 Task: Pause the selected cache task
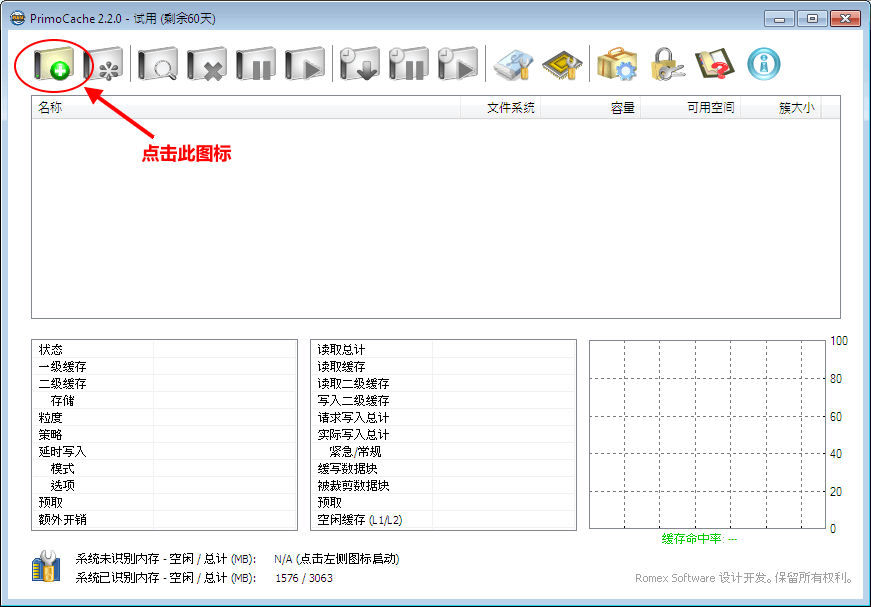pyautogui.click(x=256, y=62)
